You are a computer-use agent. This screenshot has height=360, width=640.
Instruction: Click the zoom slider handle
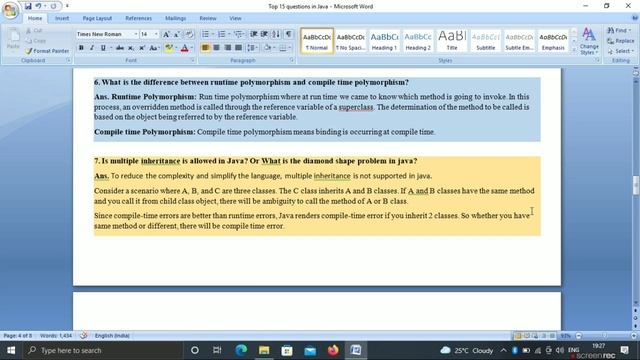click(606, 336)
